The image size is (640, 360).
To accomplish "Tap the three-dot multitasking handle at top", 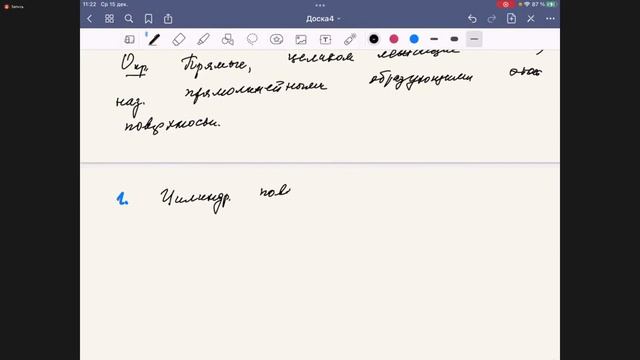I will tap(320, 5).
